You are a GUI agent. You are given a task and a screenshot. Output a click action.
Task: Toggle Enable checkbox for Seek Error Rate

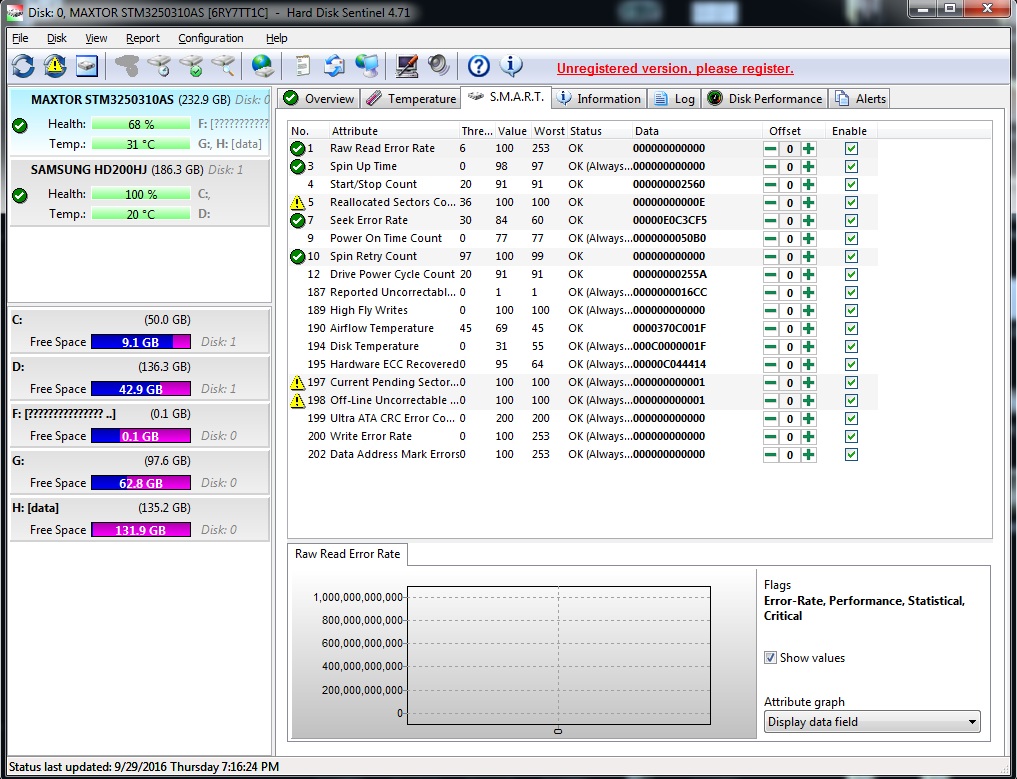tap(851, 220)
